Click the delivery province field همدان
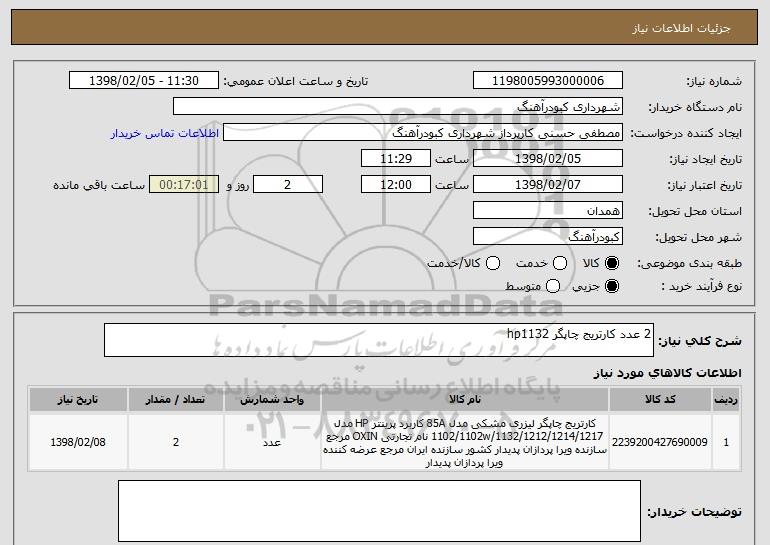 point(548,211)
